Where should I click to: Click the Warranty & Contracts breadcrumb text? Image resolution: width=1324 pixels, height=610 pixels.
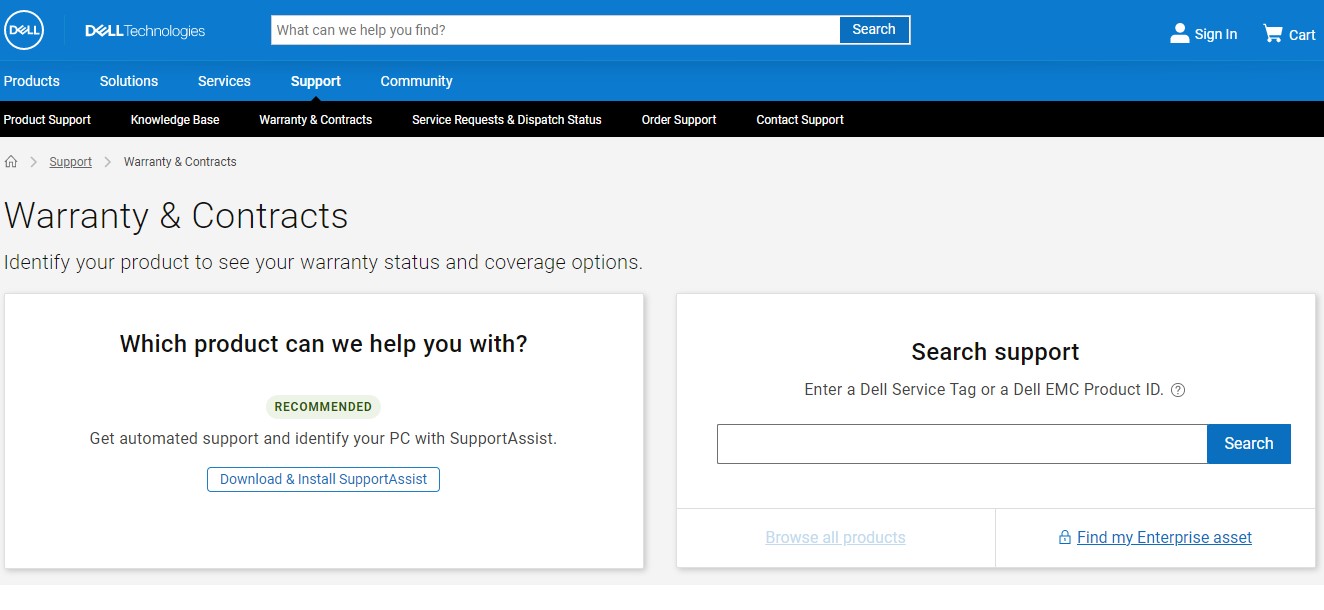pyautogui.click(x=180, y=162)
